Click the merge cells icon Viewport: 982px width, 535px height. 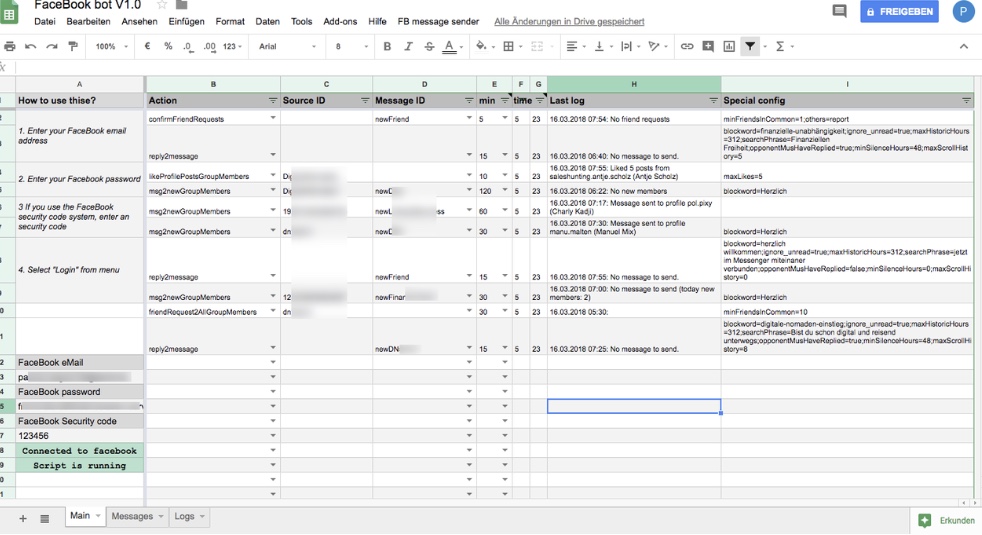pyautogui.click(x=537, y=46)
